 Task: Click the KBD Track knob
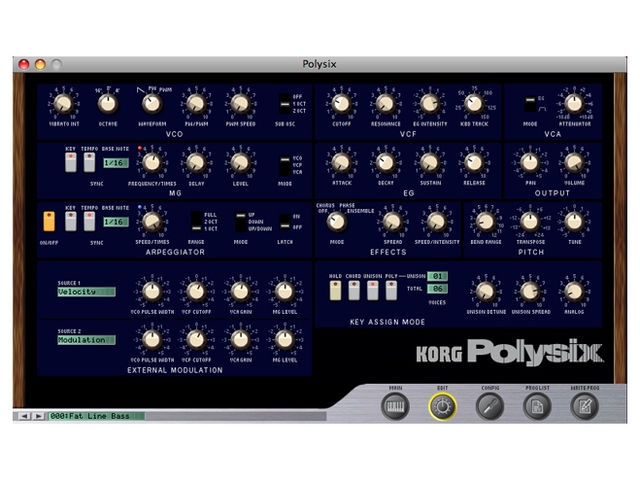pyautogui.click(x=473, y=104)
